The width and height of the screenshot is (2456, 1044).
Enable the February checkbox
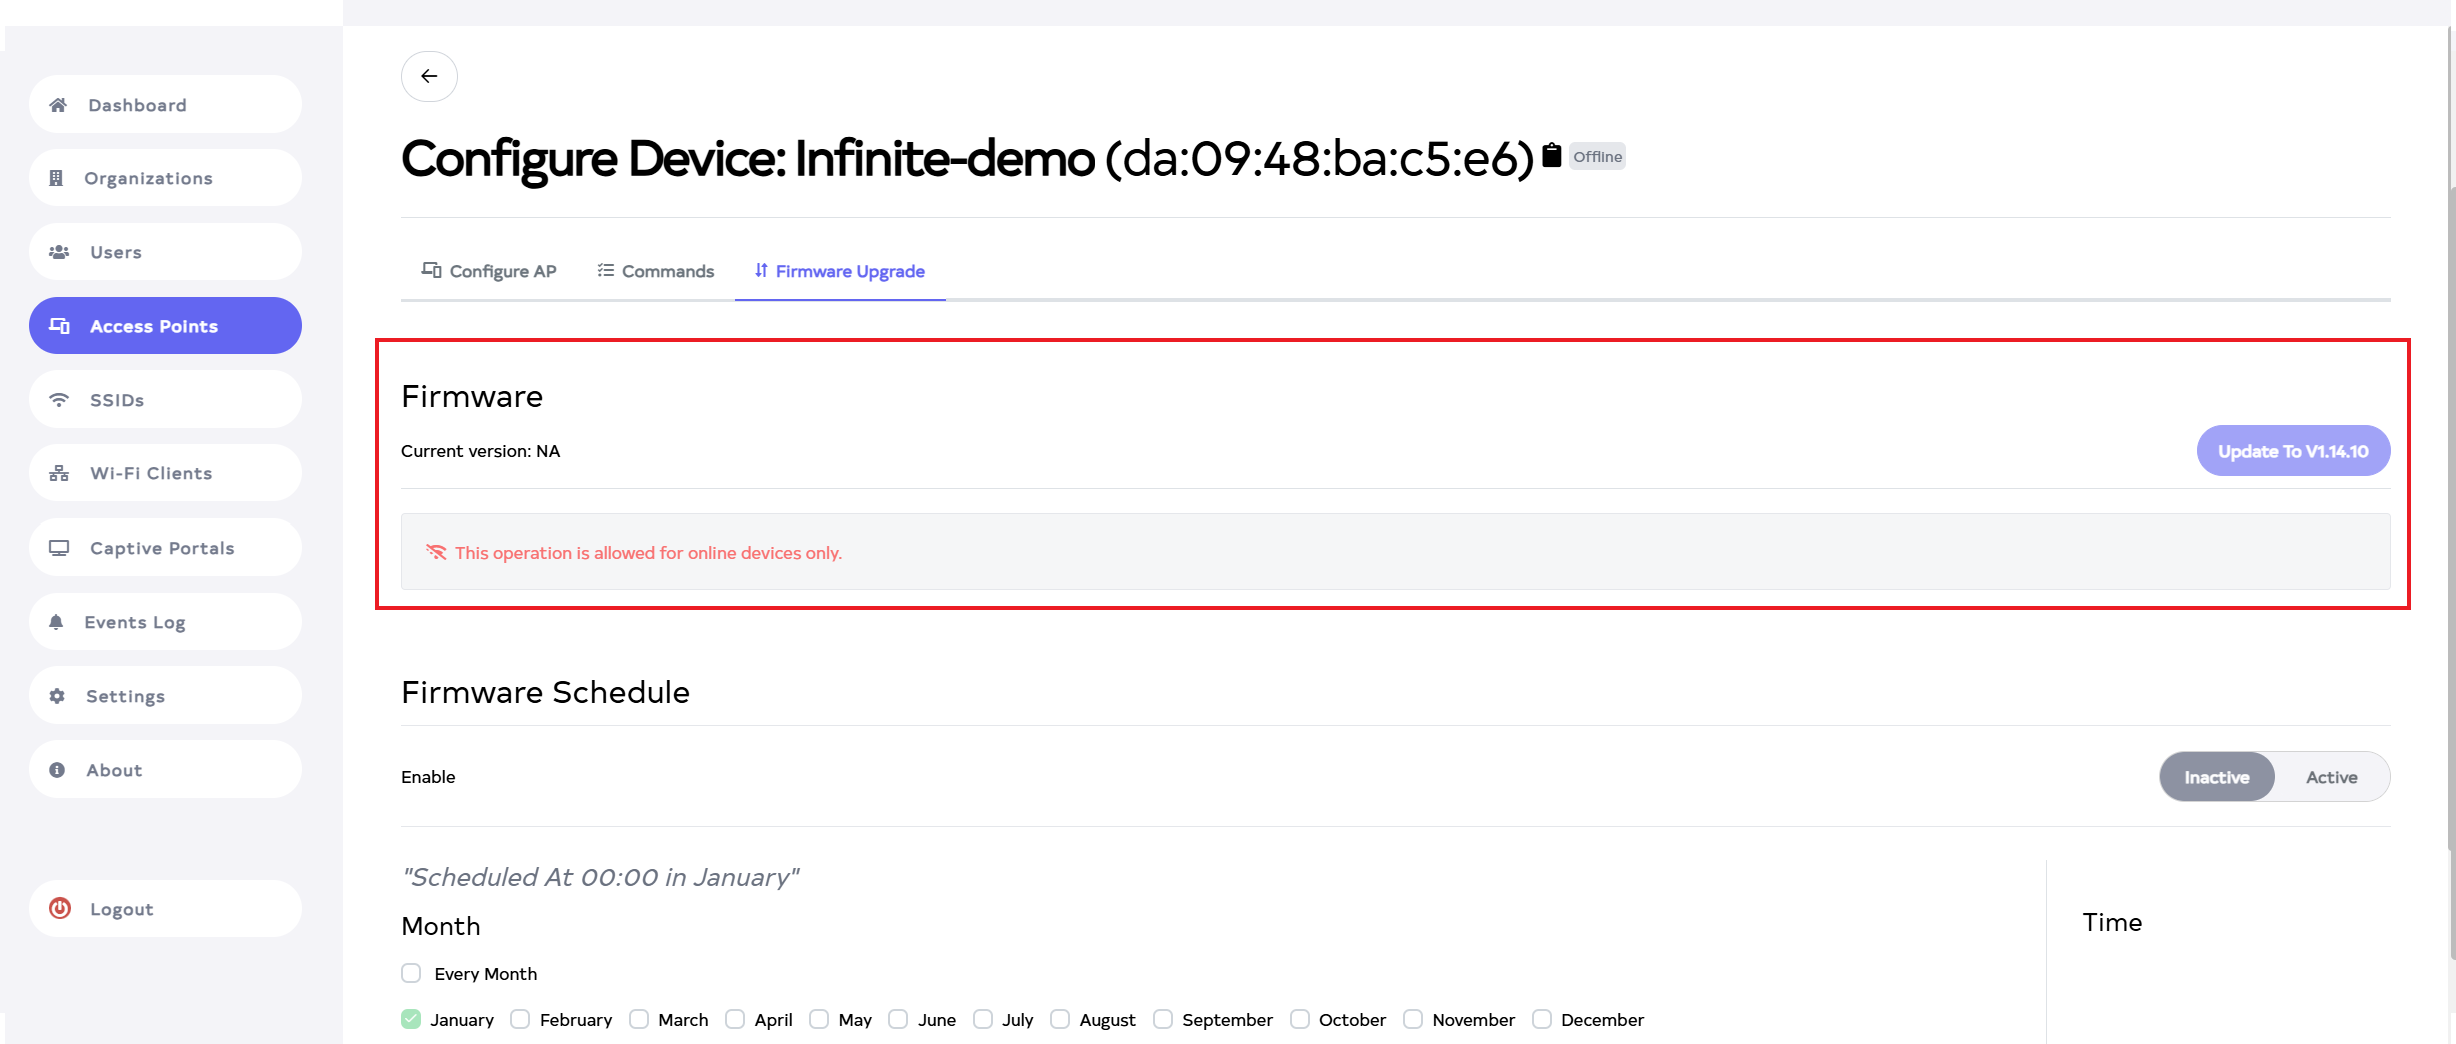click(x=520, y=1019)
